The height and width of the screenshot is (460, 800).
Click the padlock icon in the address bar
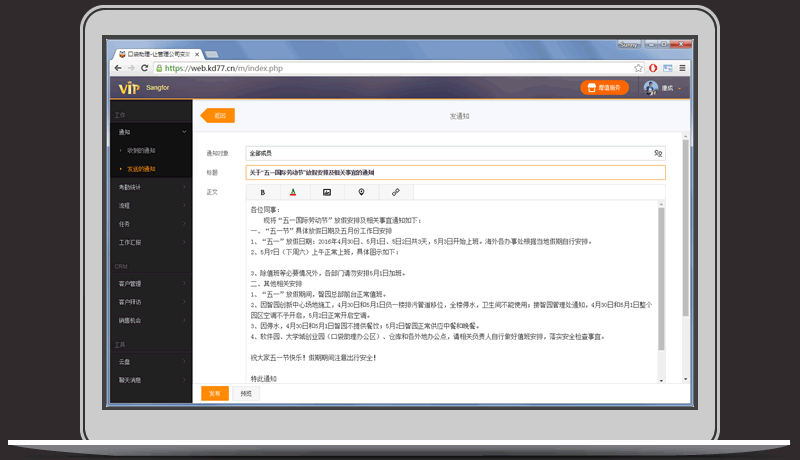tap(159, 68)
